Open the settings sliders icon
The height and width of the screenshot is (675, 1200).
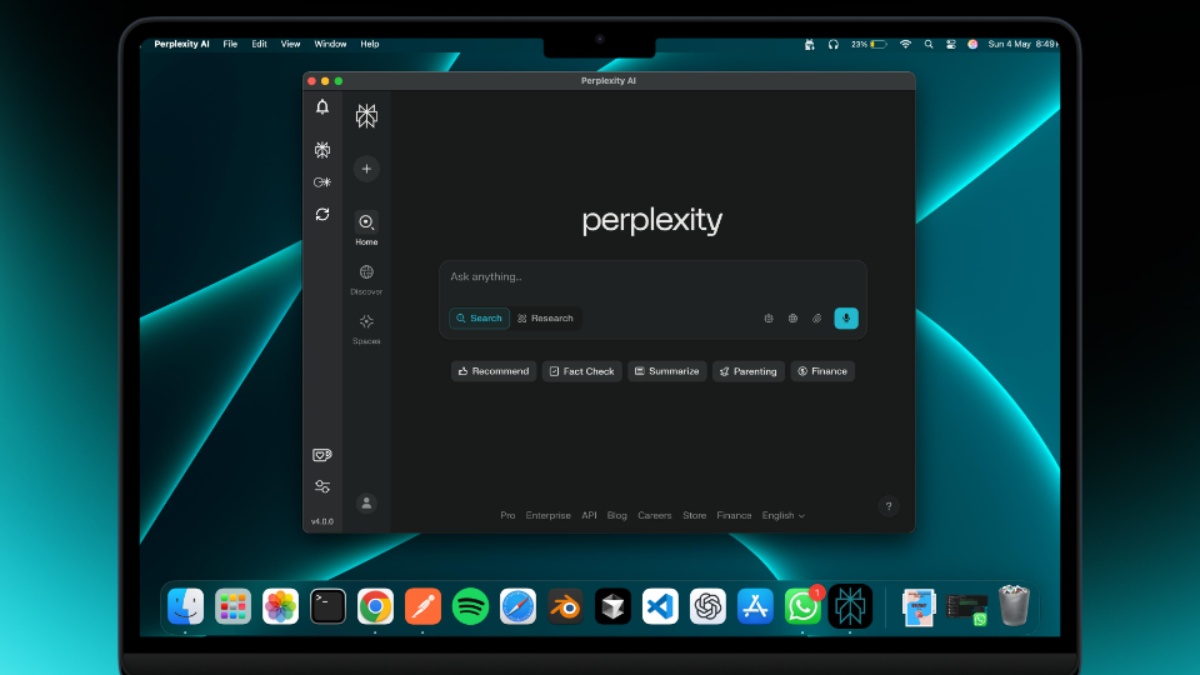pos(322,487)
